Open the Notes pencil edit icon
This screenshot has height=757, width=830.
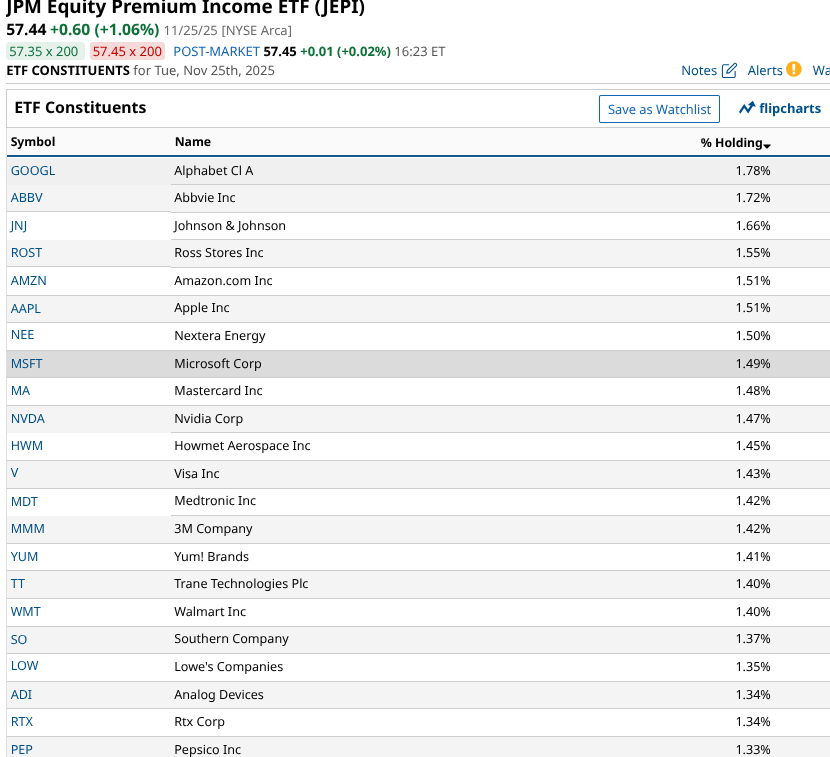[729, 70]
